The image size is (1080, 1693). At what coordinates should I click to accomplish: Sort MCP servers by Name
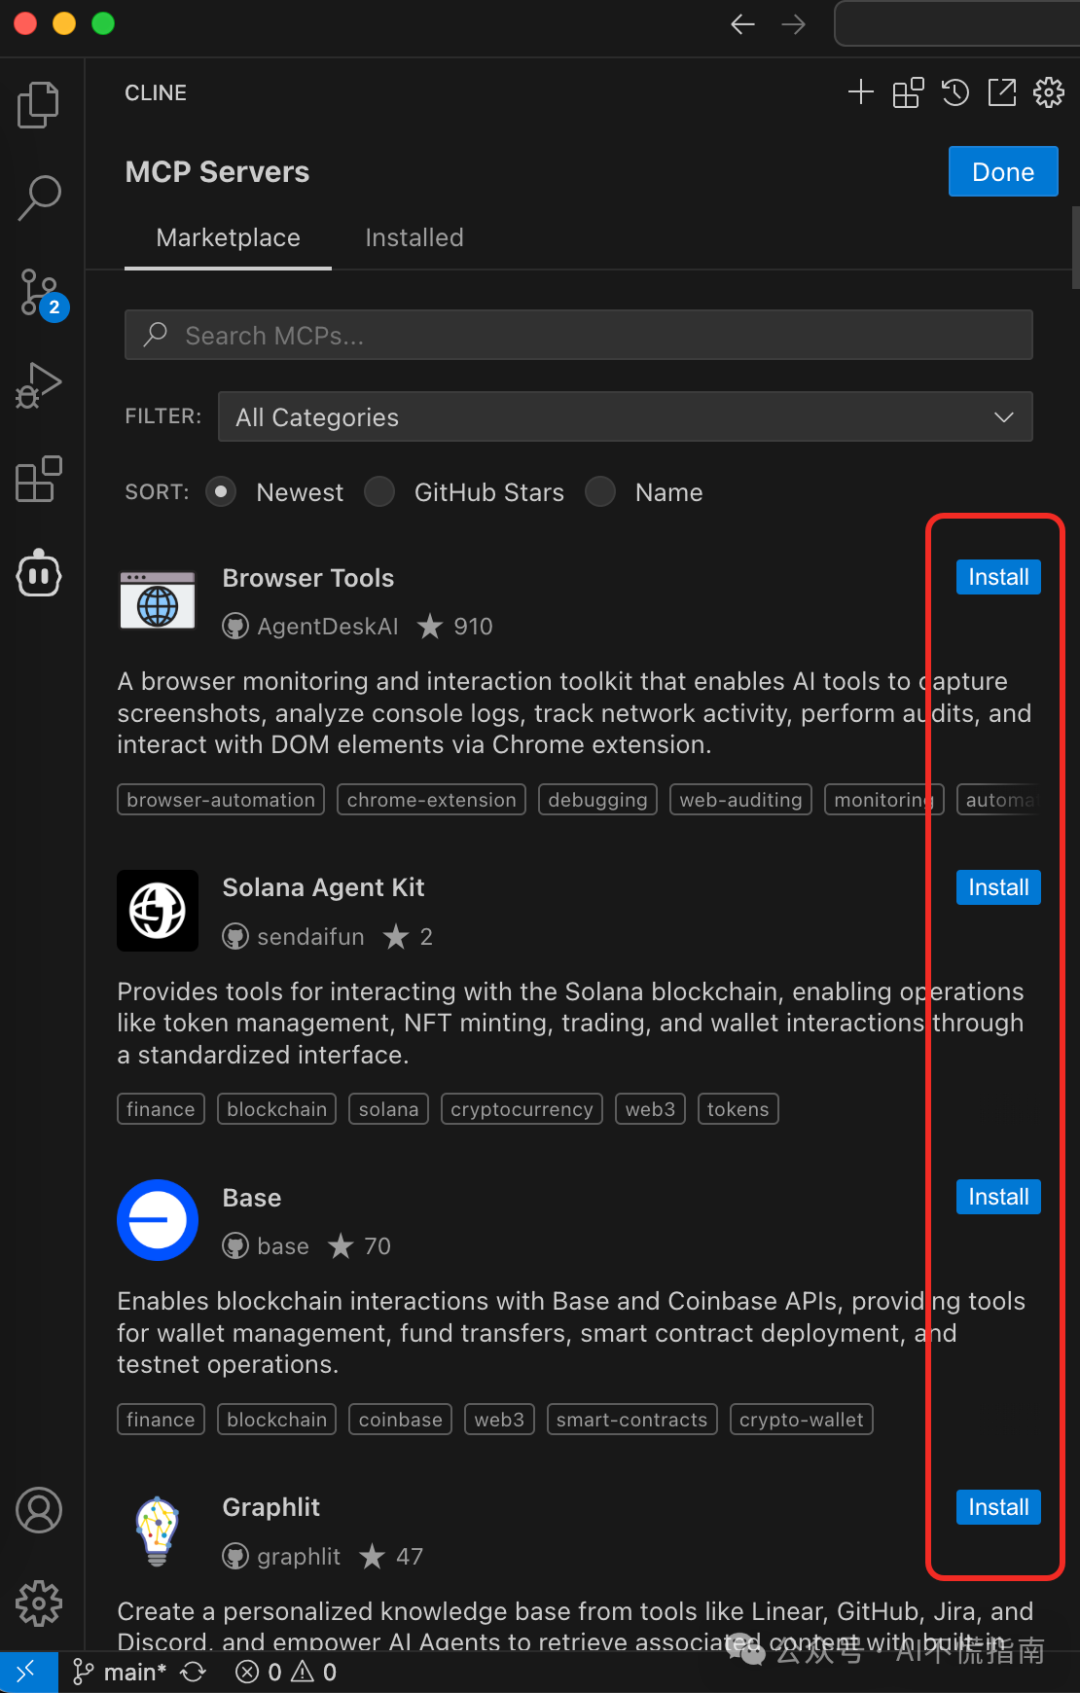[600, 492]
